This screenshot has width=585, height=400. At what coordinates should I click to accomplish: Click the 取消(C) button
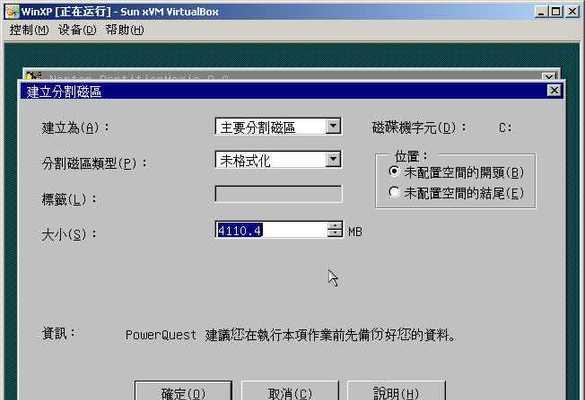coord(290,391)
